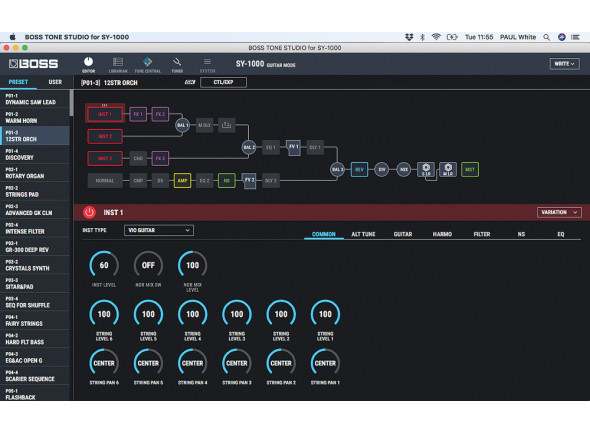Open the Editor view knob icon
The height and width of the screenshot is (434, 590).
88,62
